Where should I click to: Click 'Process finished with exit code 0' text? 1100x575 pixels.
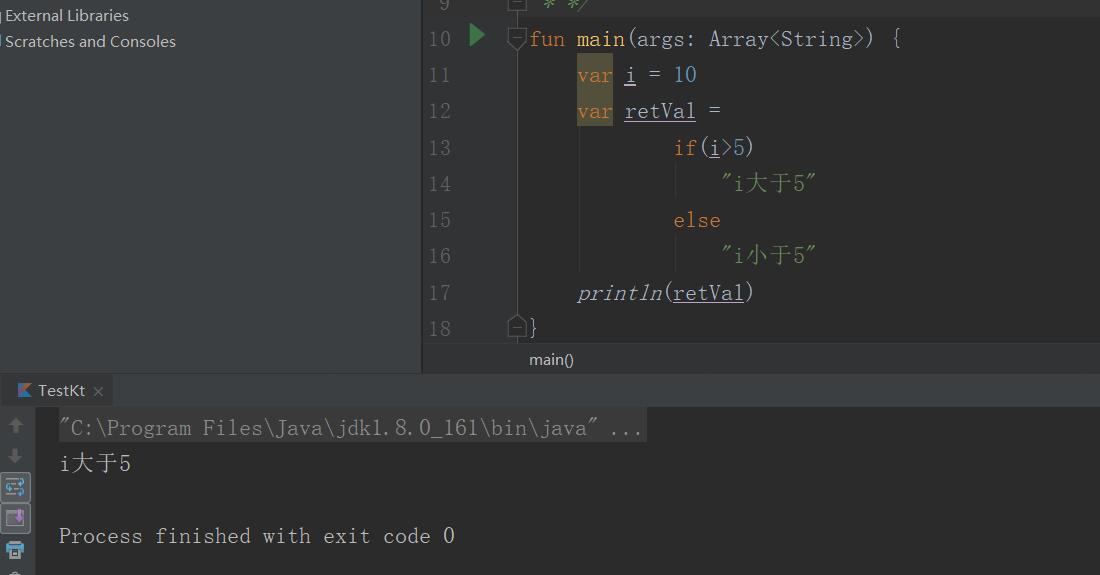click(x=257, y=536)
